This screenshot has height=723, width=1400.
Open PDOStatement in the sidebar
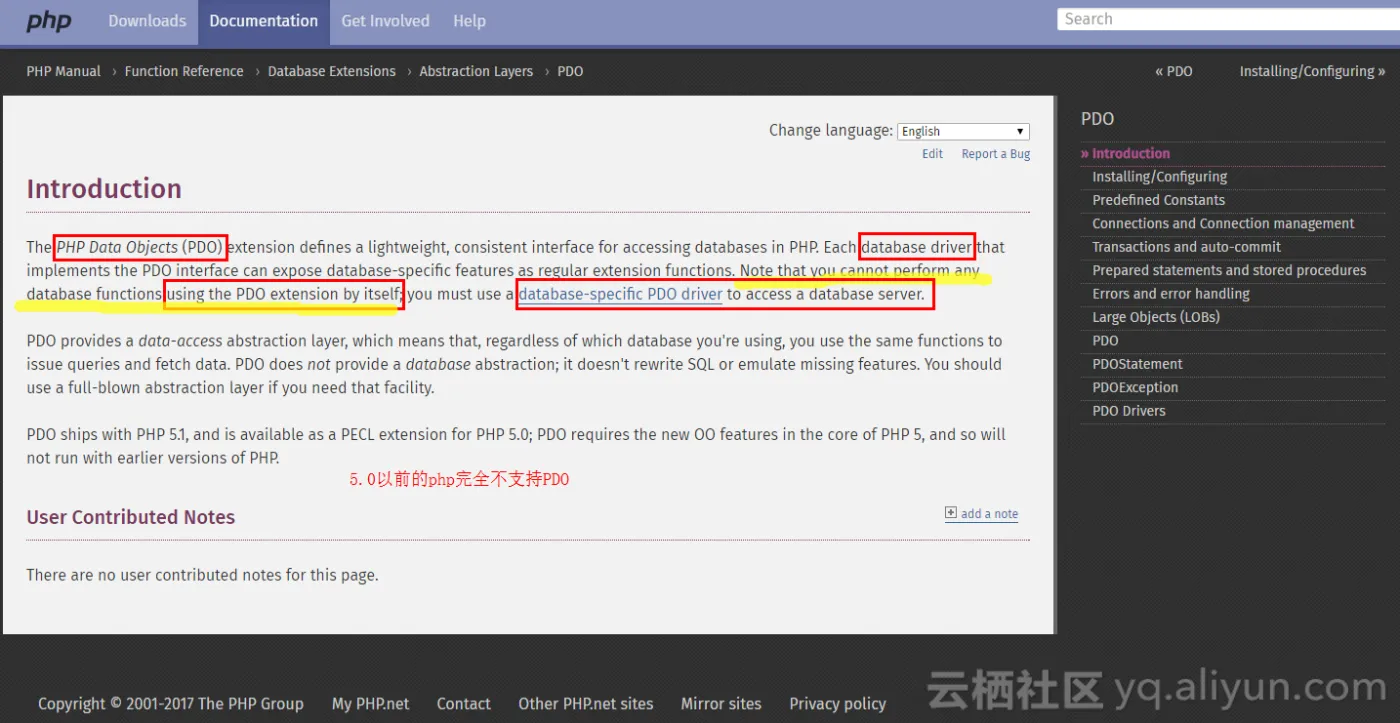click(1138, 364)
